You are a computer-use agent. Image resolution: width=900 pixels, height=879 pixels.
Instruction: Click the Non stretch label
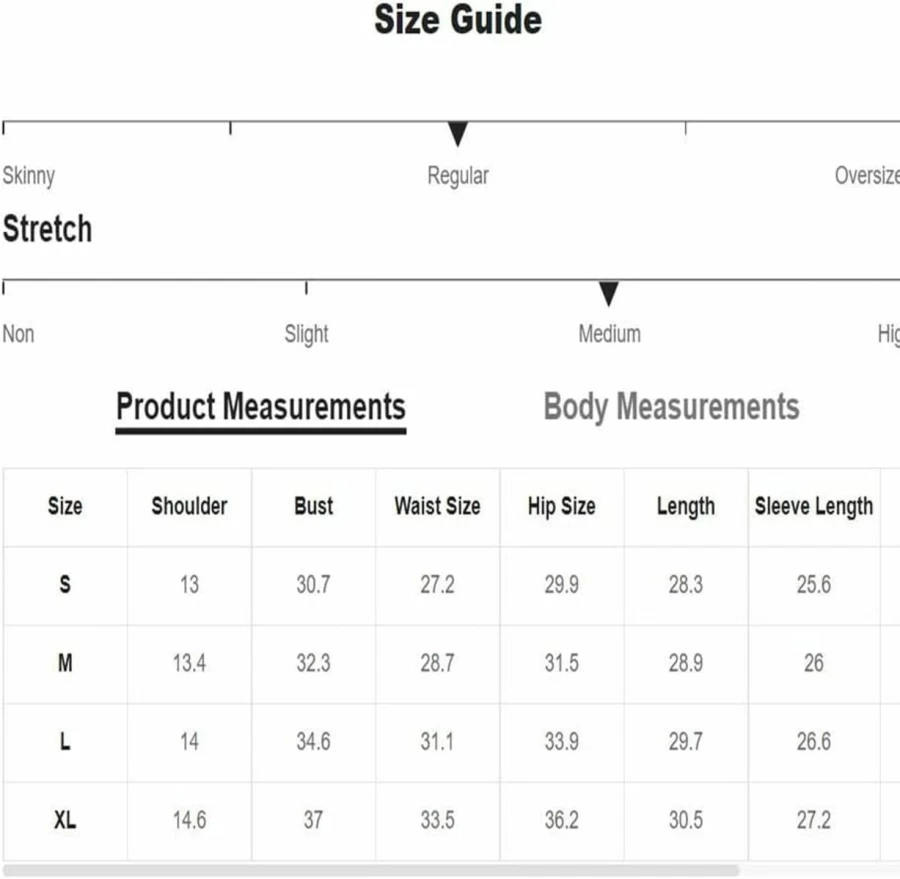click(18, 334)
